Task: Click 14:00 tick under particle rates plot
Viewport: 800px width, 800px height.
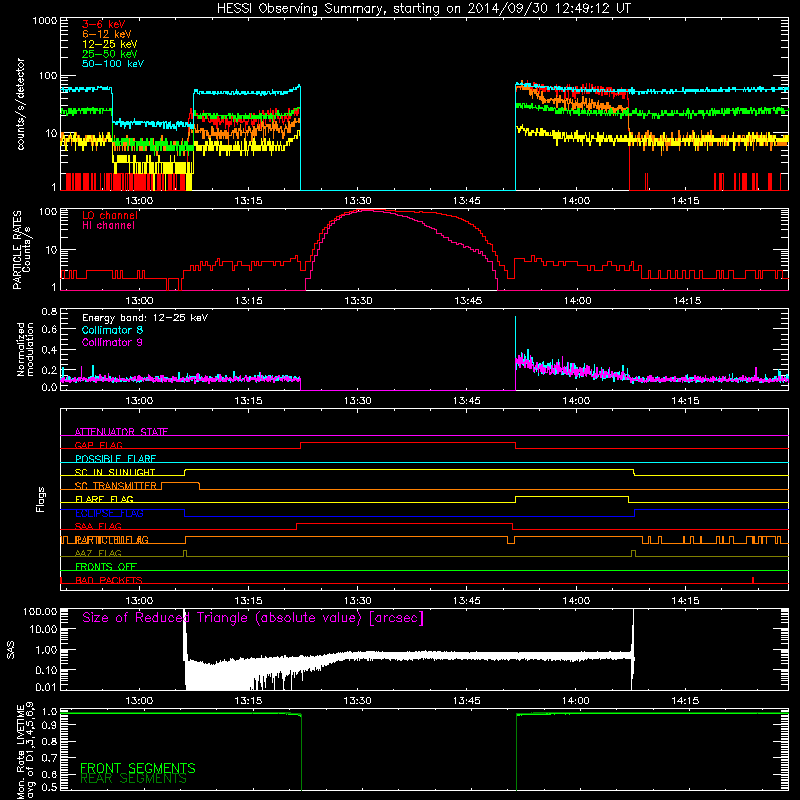Action: coord(577,301)
